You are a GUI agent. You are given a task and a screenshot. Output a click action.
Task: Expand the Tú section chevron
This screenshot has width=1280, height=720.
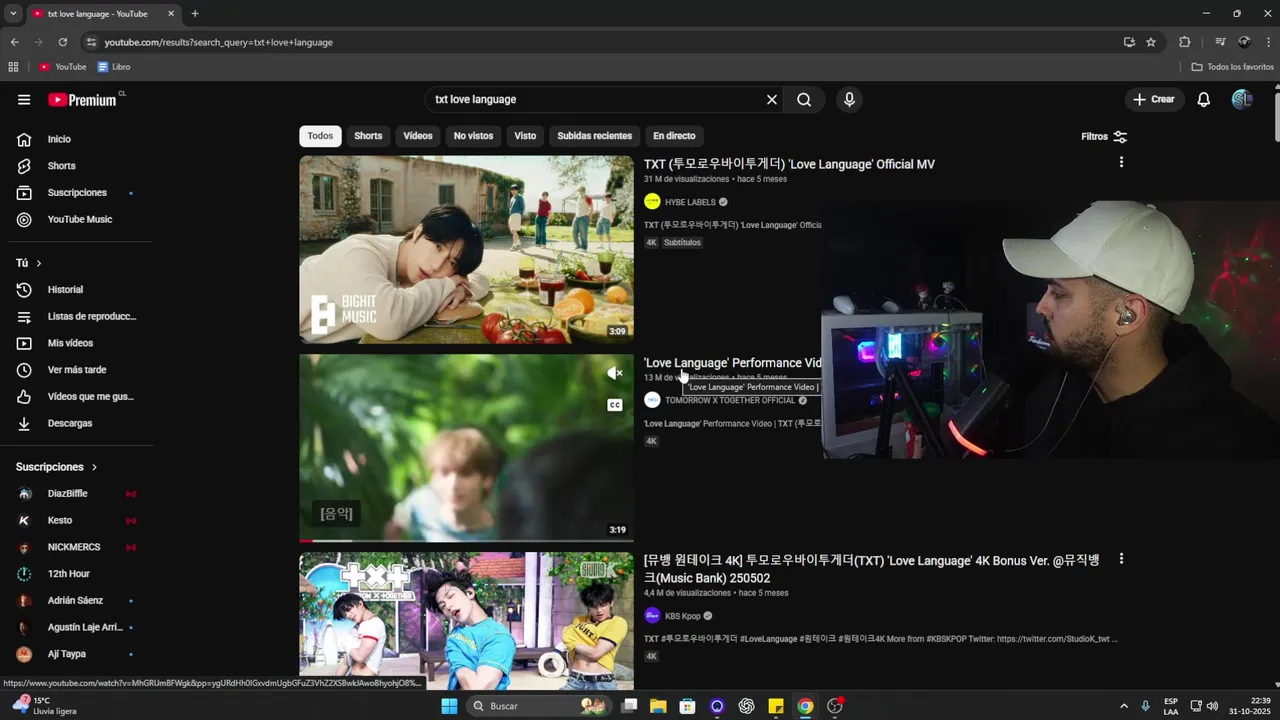point(39,264)
